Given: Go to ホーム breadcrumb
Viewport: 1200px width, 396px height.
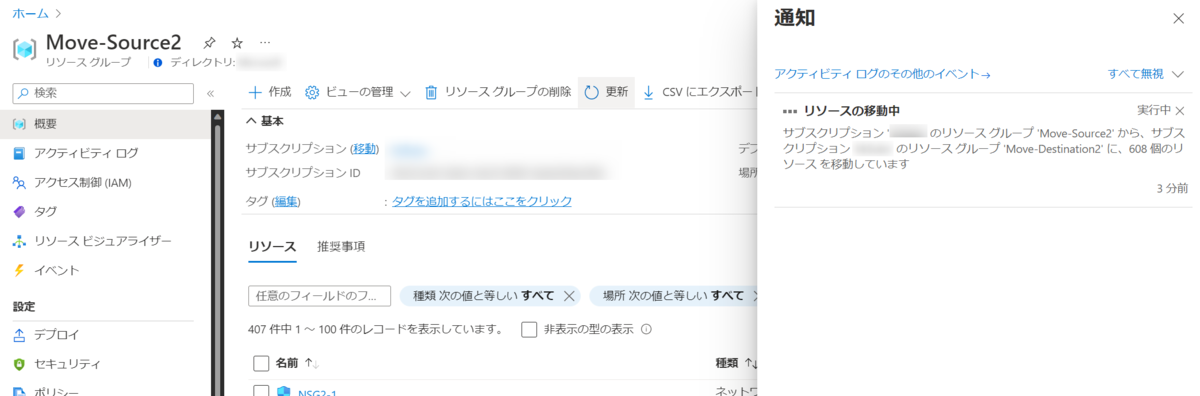Looking at the screenshot, I should pos(30,13).
